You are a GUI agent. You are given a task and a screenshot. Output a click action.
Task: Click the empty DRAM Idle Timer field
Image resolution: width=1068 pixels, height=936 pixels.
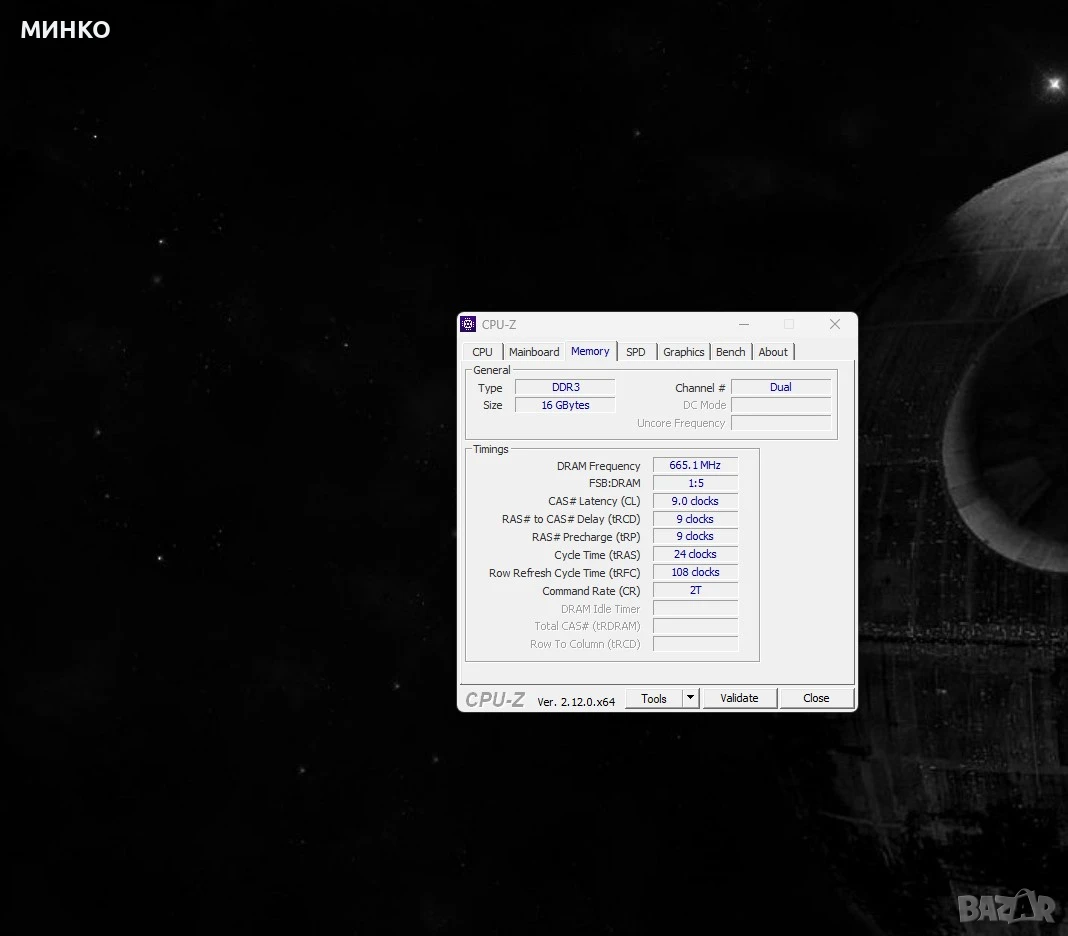695,608
